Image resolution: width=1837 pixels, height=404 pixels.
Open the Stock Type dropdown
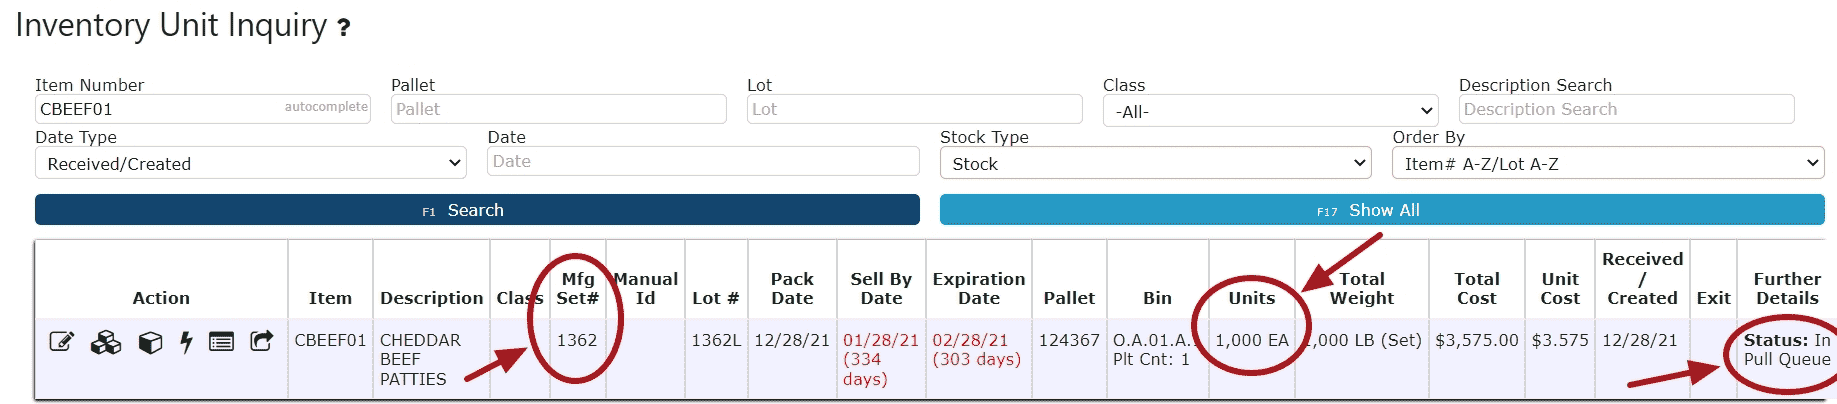[x=1155, y=163]
